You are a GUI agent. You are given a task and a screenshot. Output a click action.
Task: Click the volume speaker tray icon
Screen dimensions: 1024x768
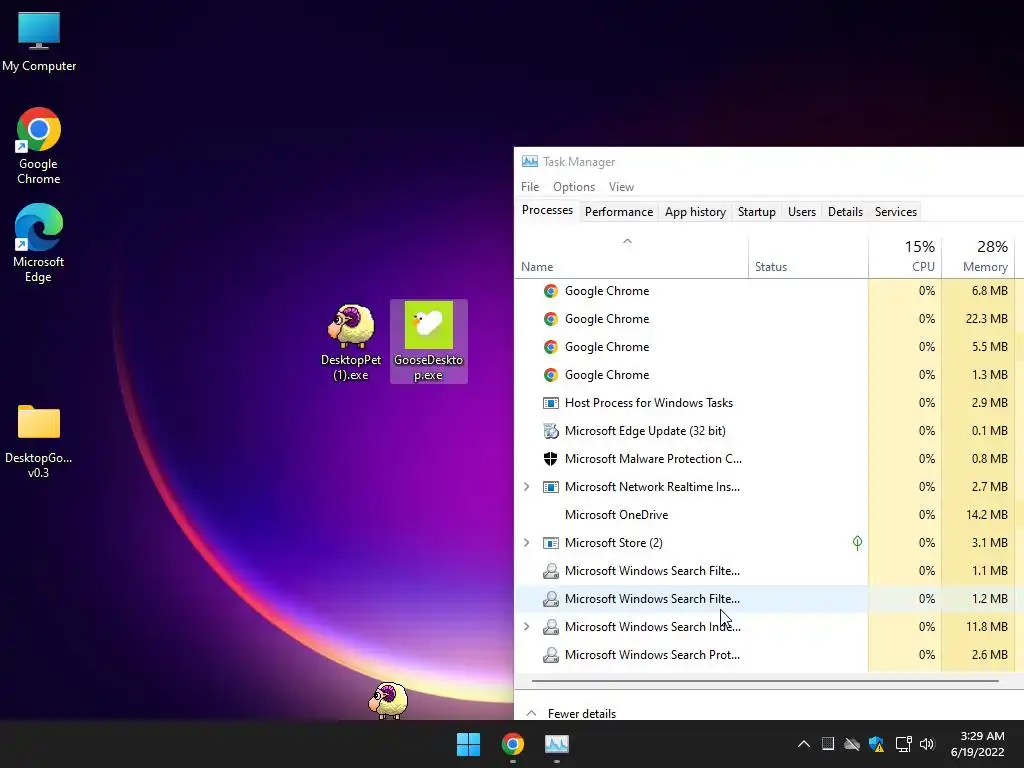[927, 744]
